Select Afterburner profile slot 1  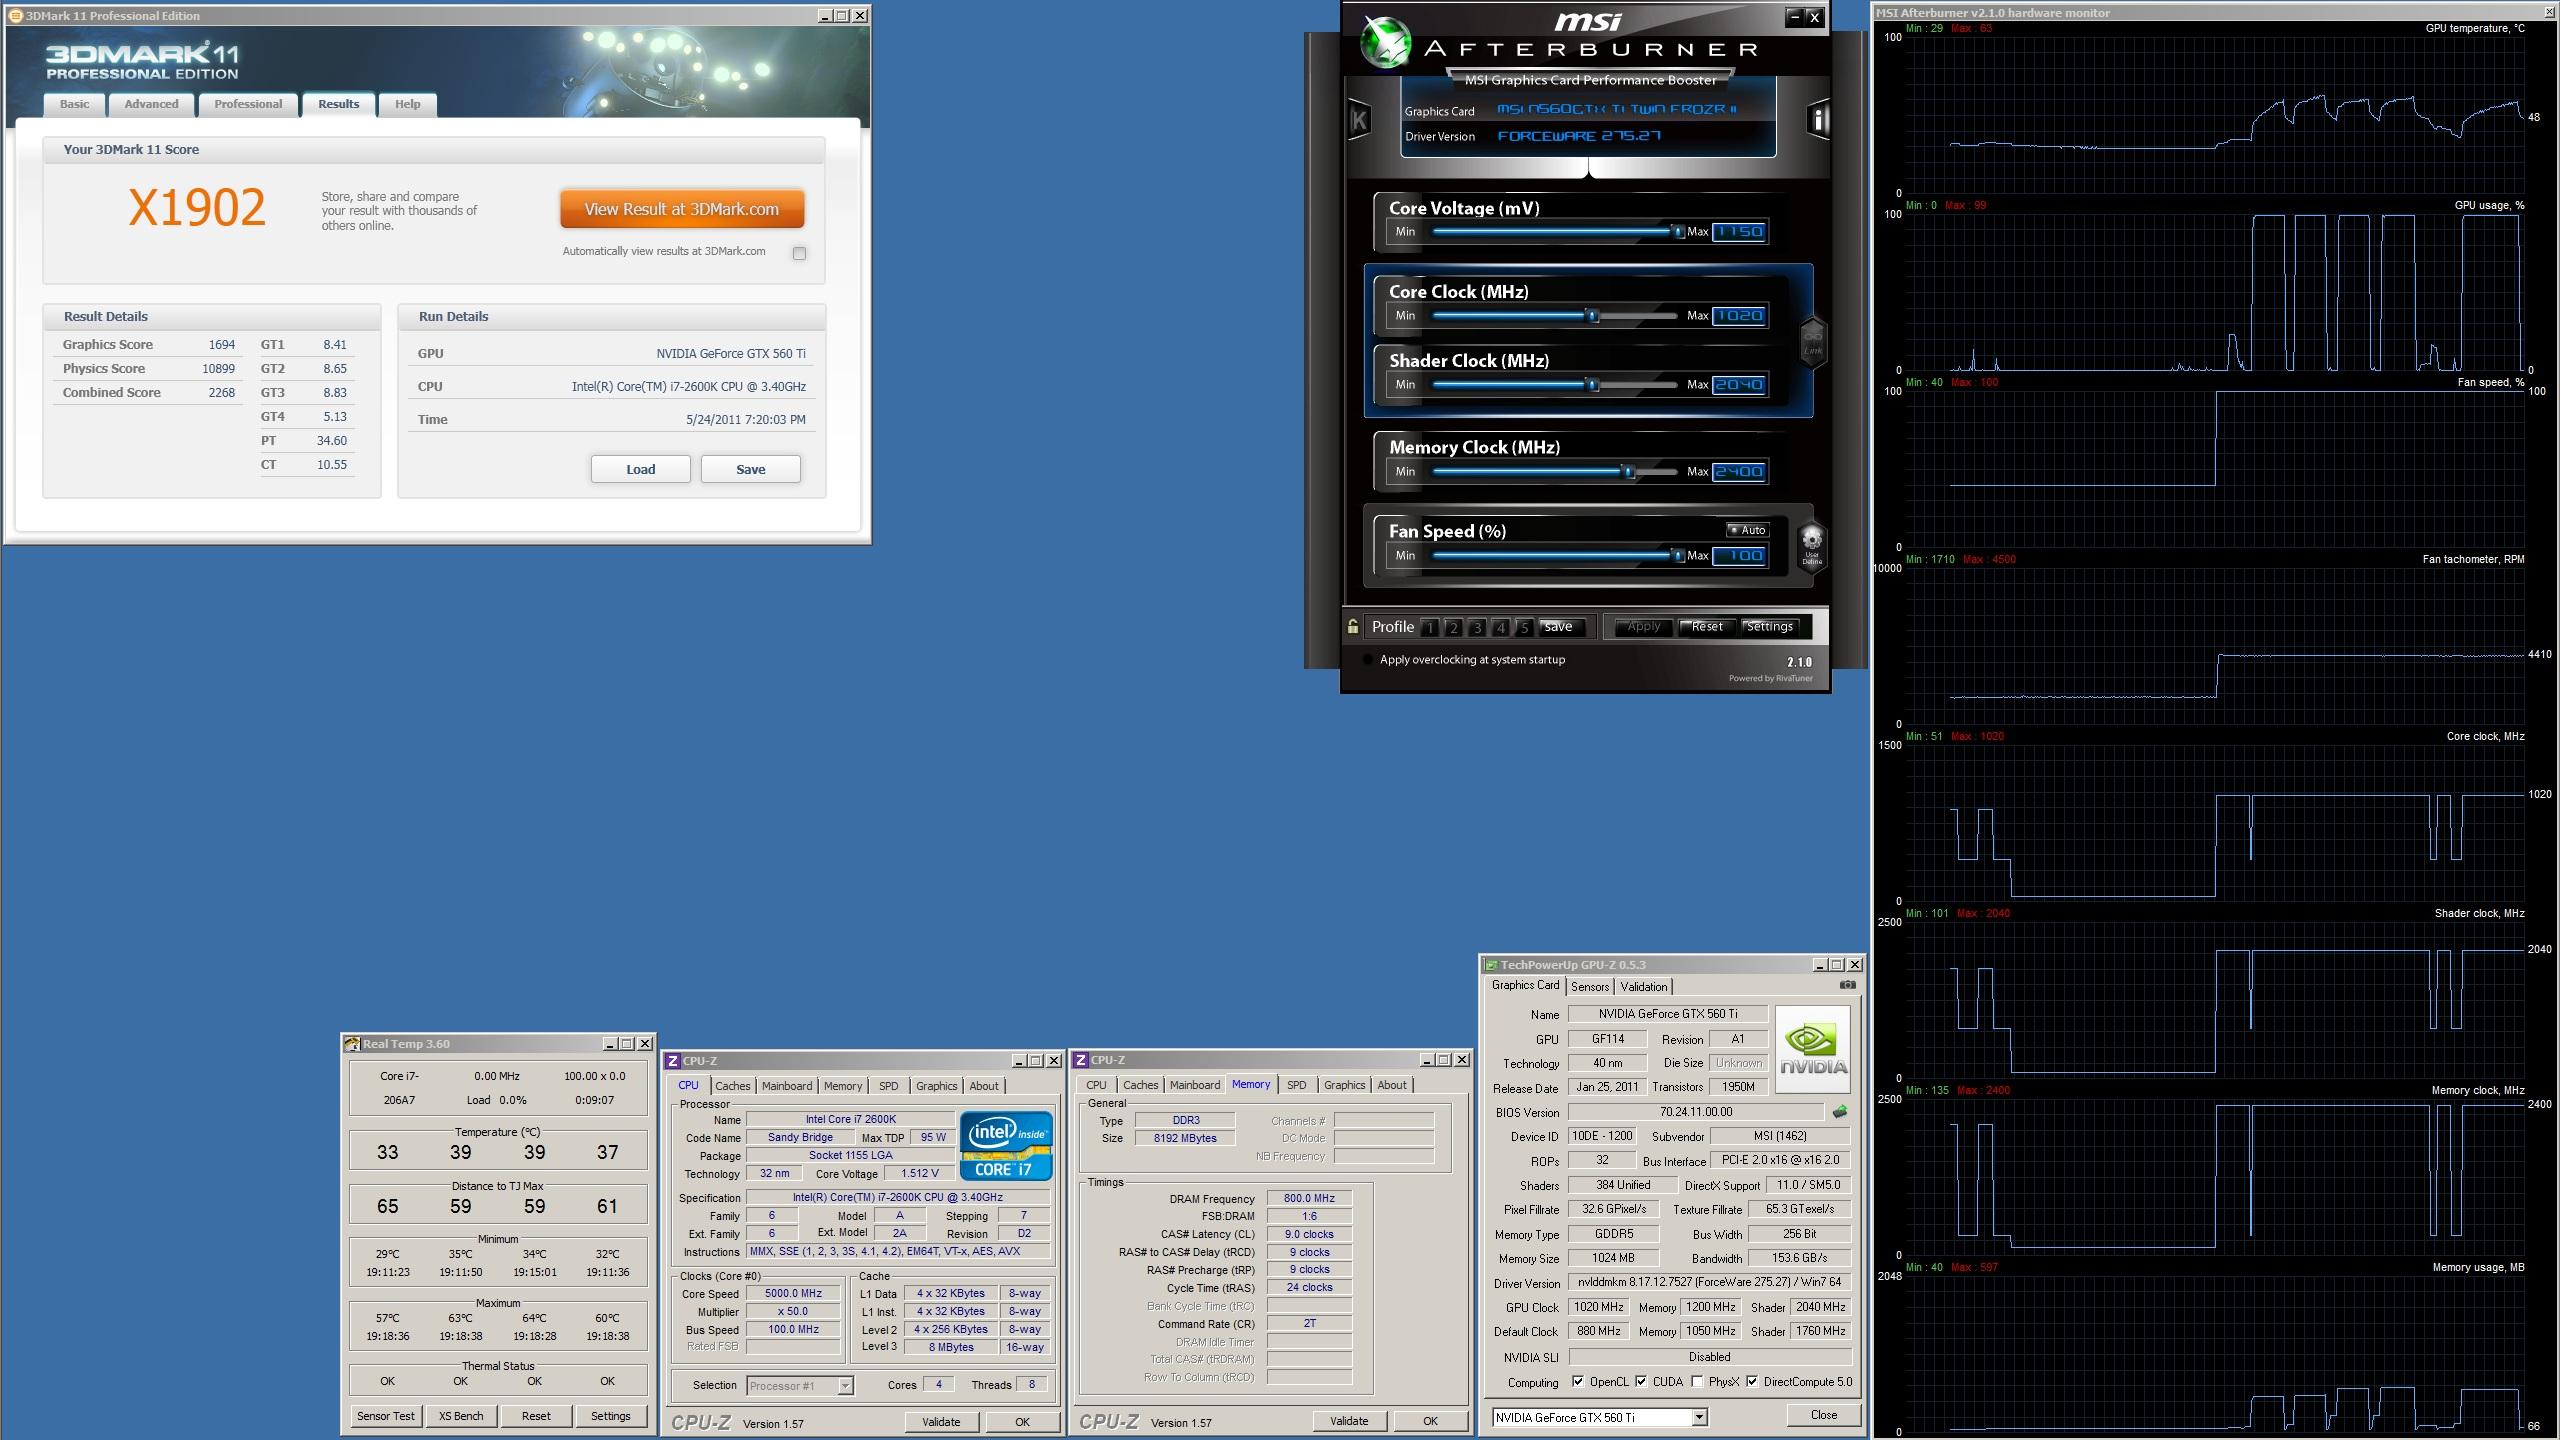pos(1430,628)
